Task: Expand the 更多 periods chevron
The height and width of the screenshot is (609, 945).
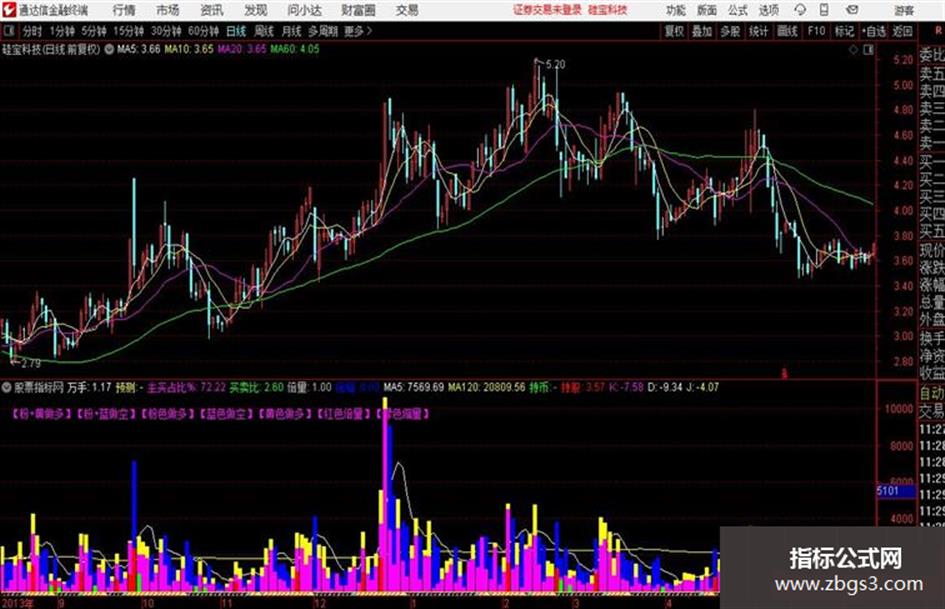Action: (359, 31)
